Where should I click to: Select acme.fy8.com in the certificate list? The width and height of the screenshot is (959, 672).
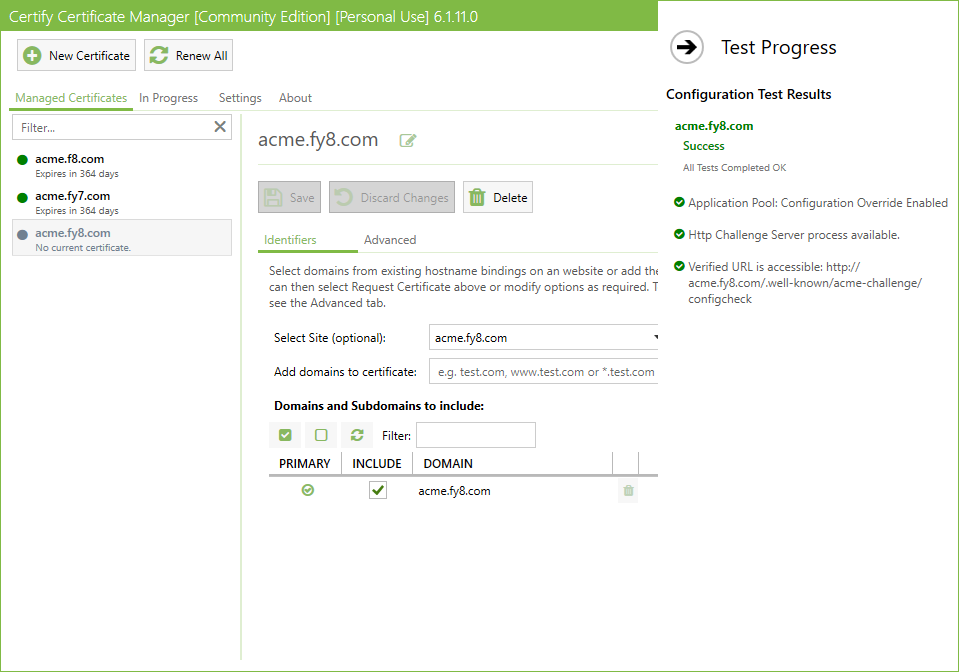click(122, 238)
